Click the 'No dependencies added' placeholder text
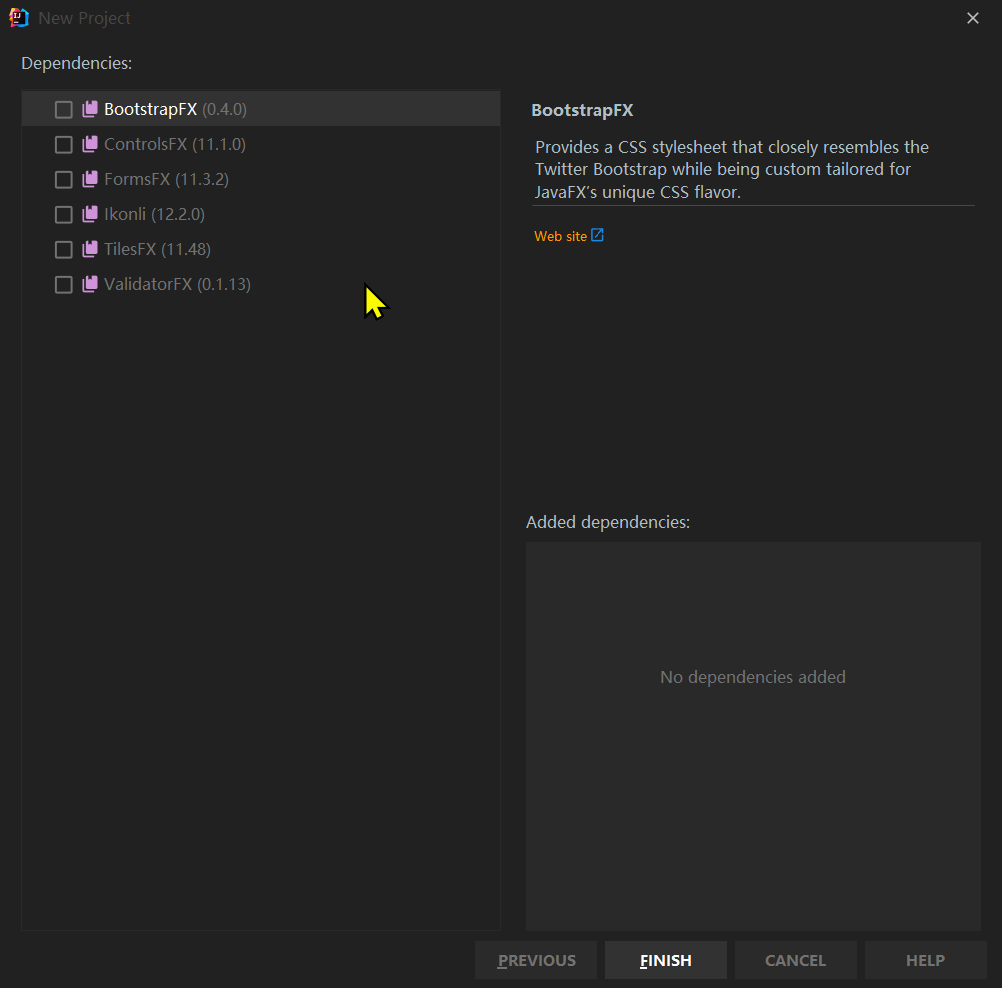1002x988 pixels. (x=753, y=677)
